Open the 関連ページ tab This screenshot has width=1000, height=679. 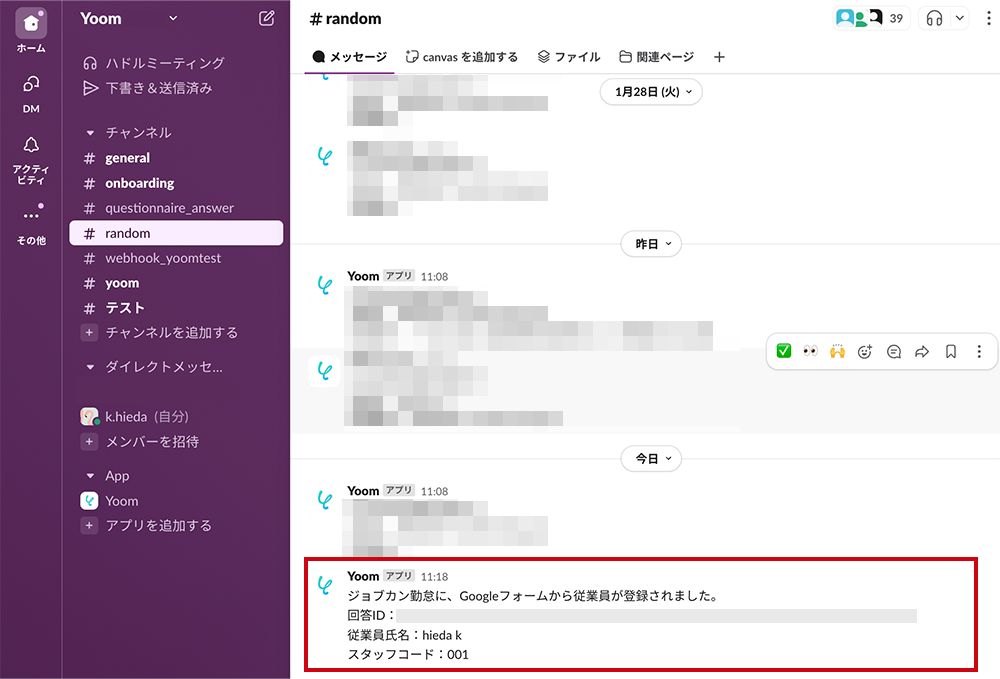click(656, 57)
